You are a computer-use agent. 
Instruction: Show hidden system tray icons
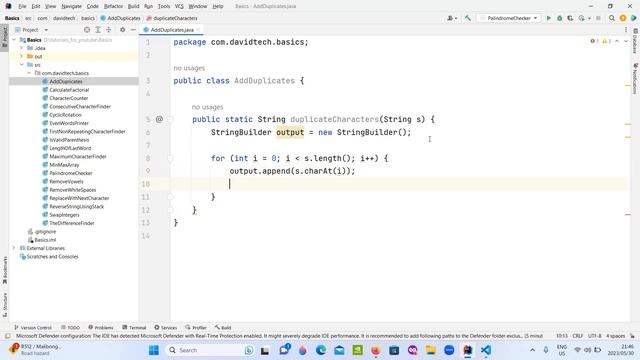coord(532,350)
